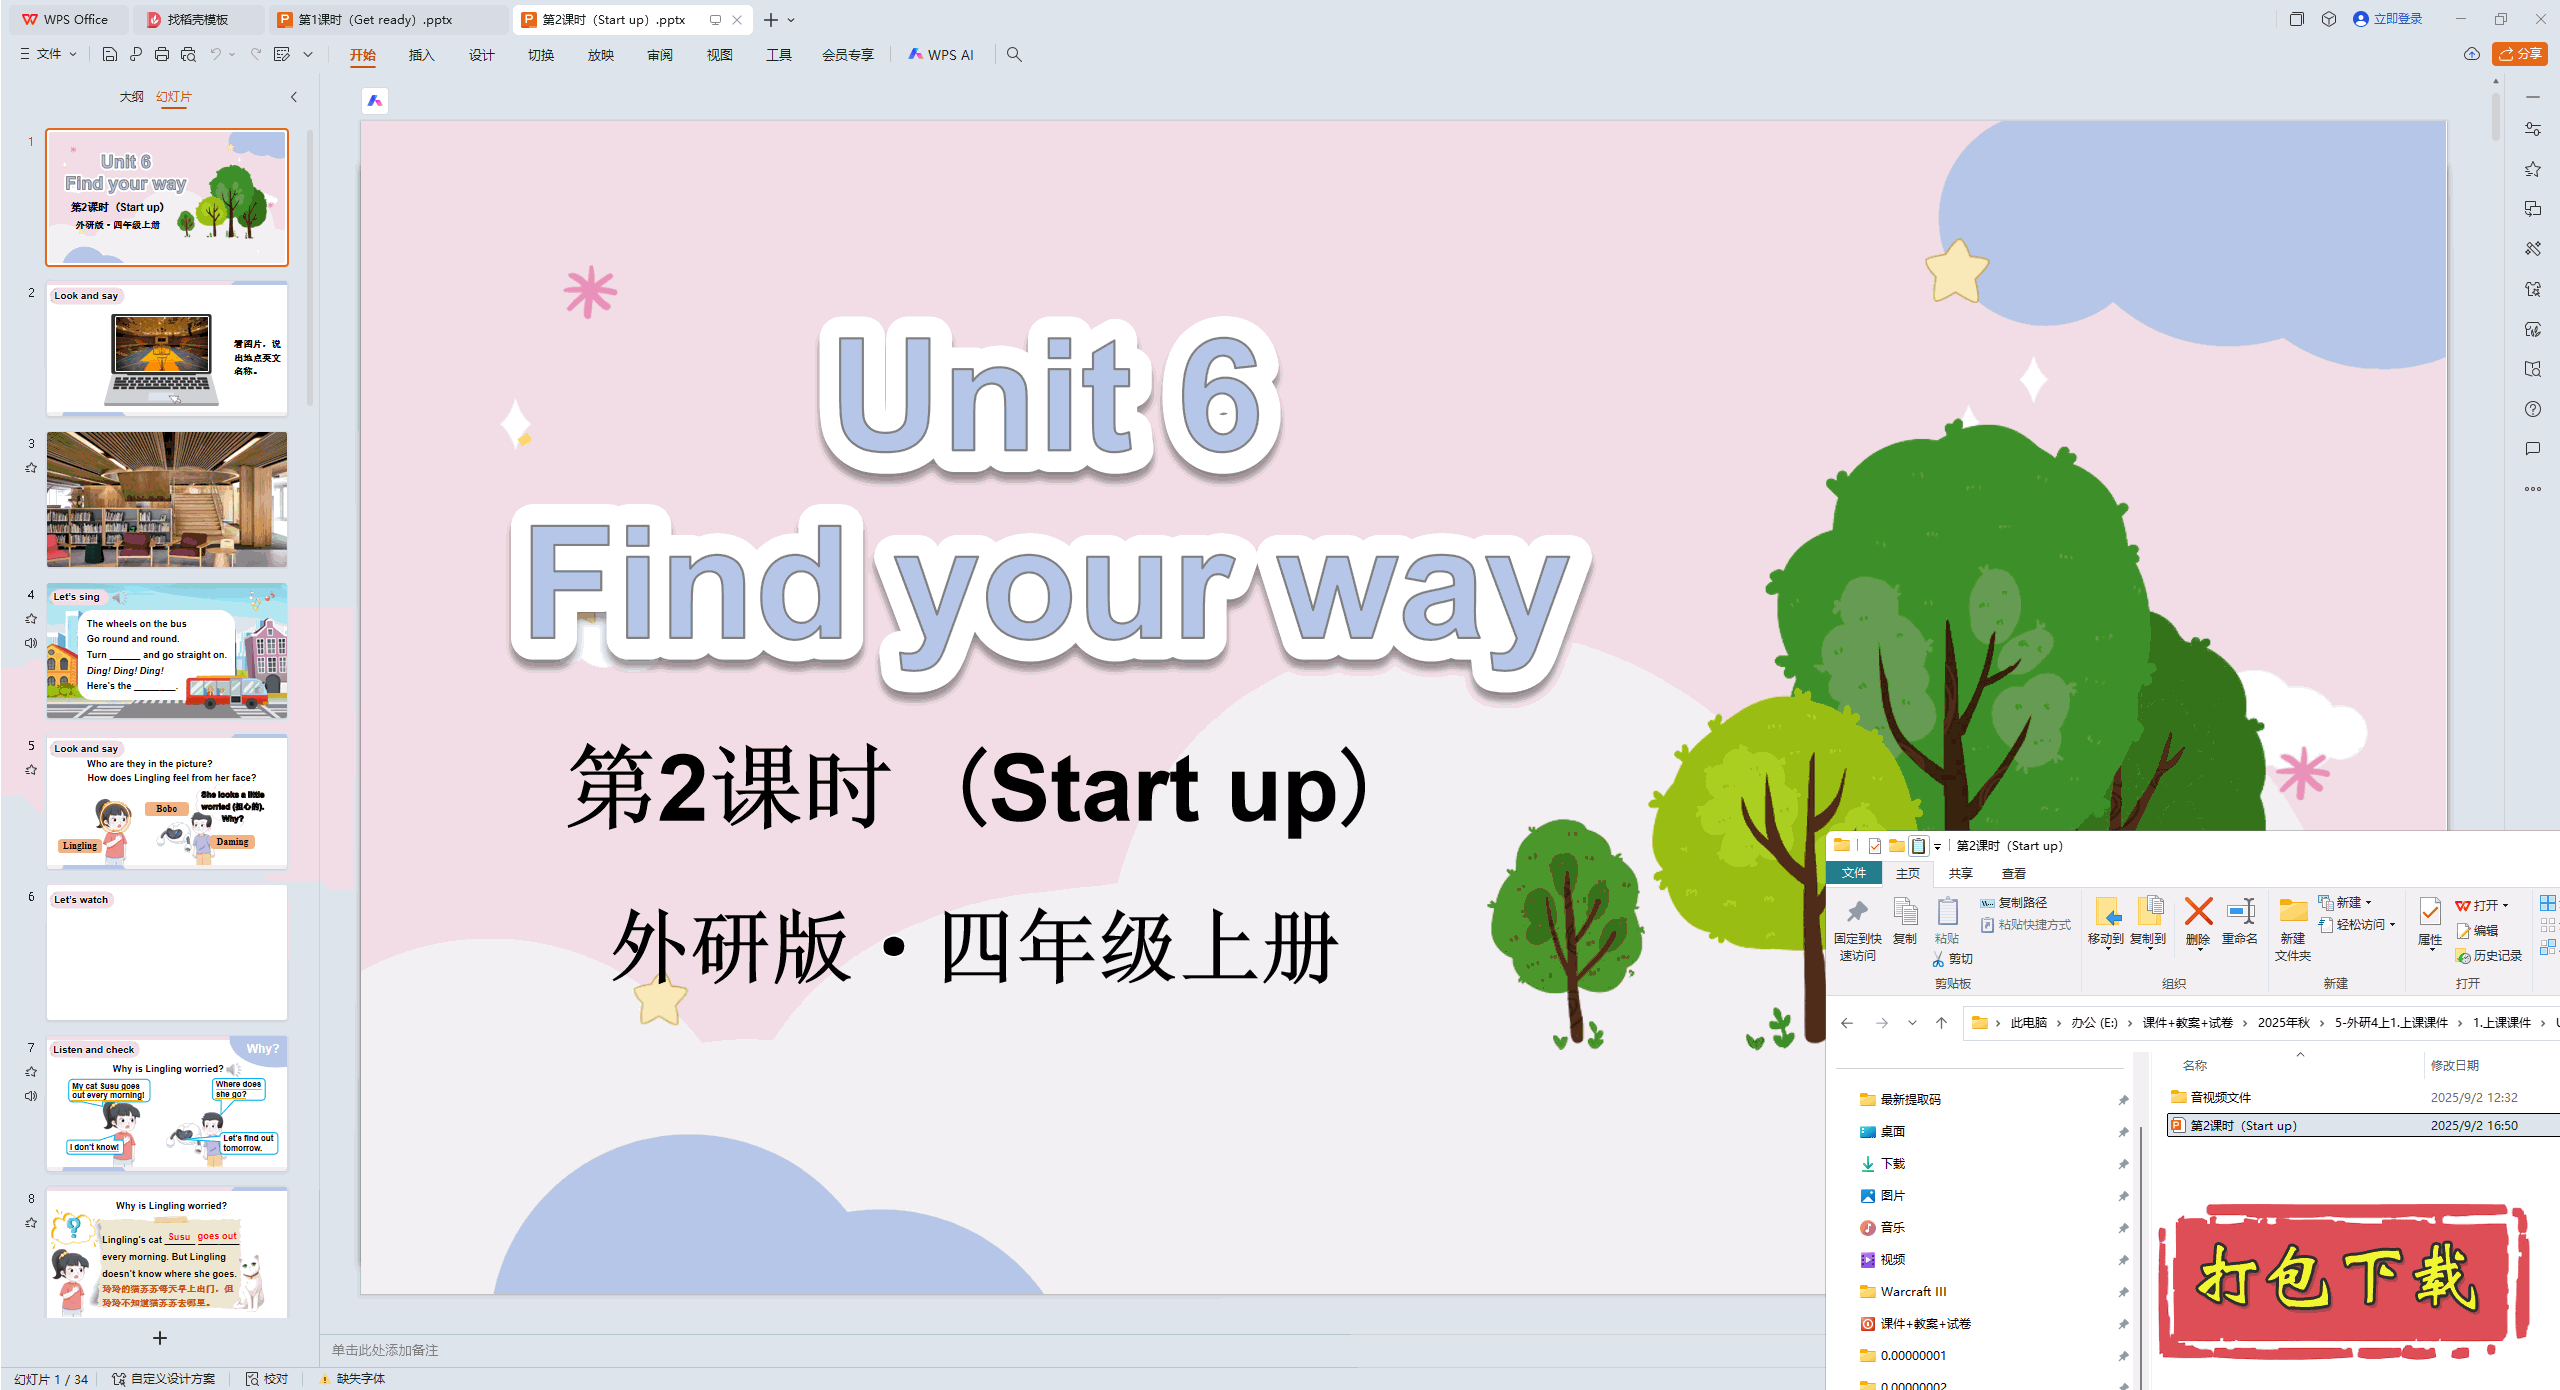The height and width of the screenshot is (1390, 2560).
Task: Open the comments icon in the right sidebar
Action: (2533, 449)
